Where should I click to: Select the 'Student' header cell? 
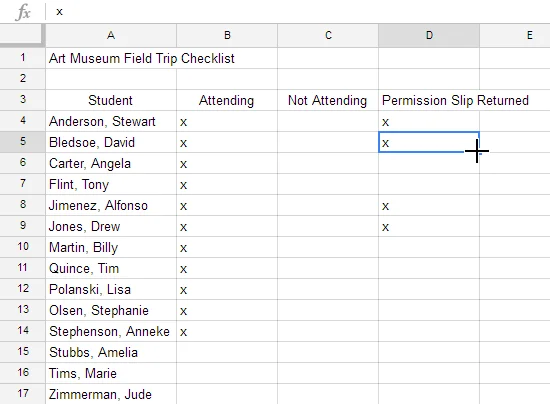[111, 100]
